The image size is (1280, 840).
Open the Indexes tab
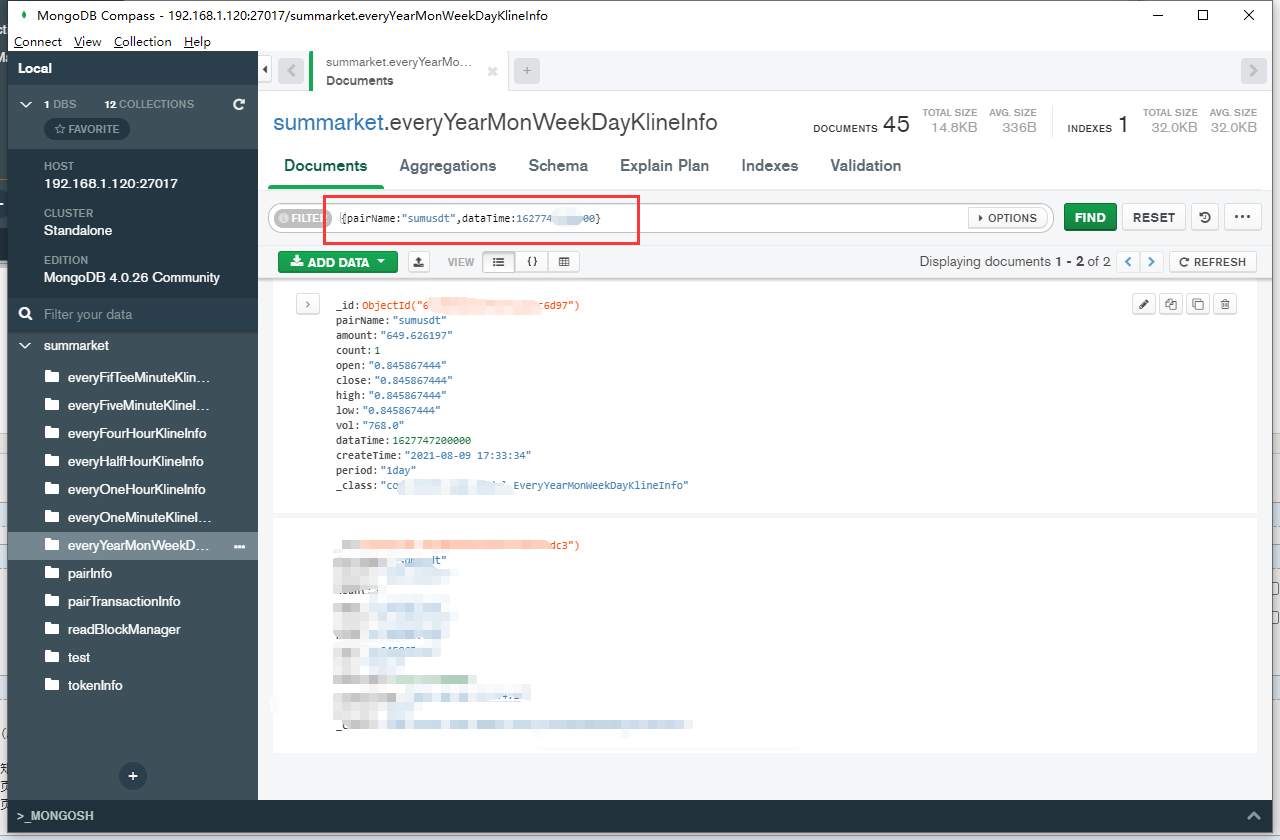[770, 166]
